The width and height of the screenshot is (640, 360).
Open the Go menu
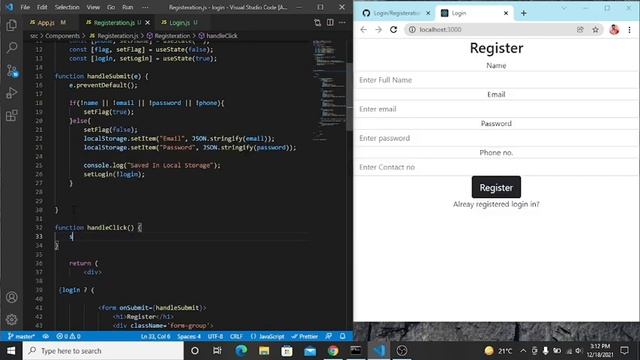[x=111, y=7]
